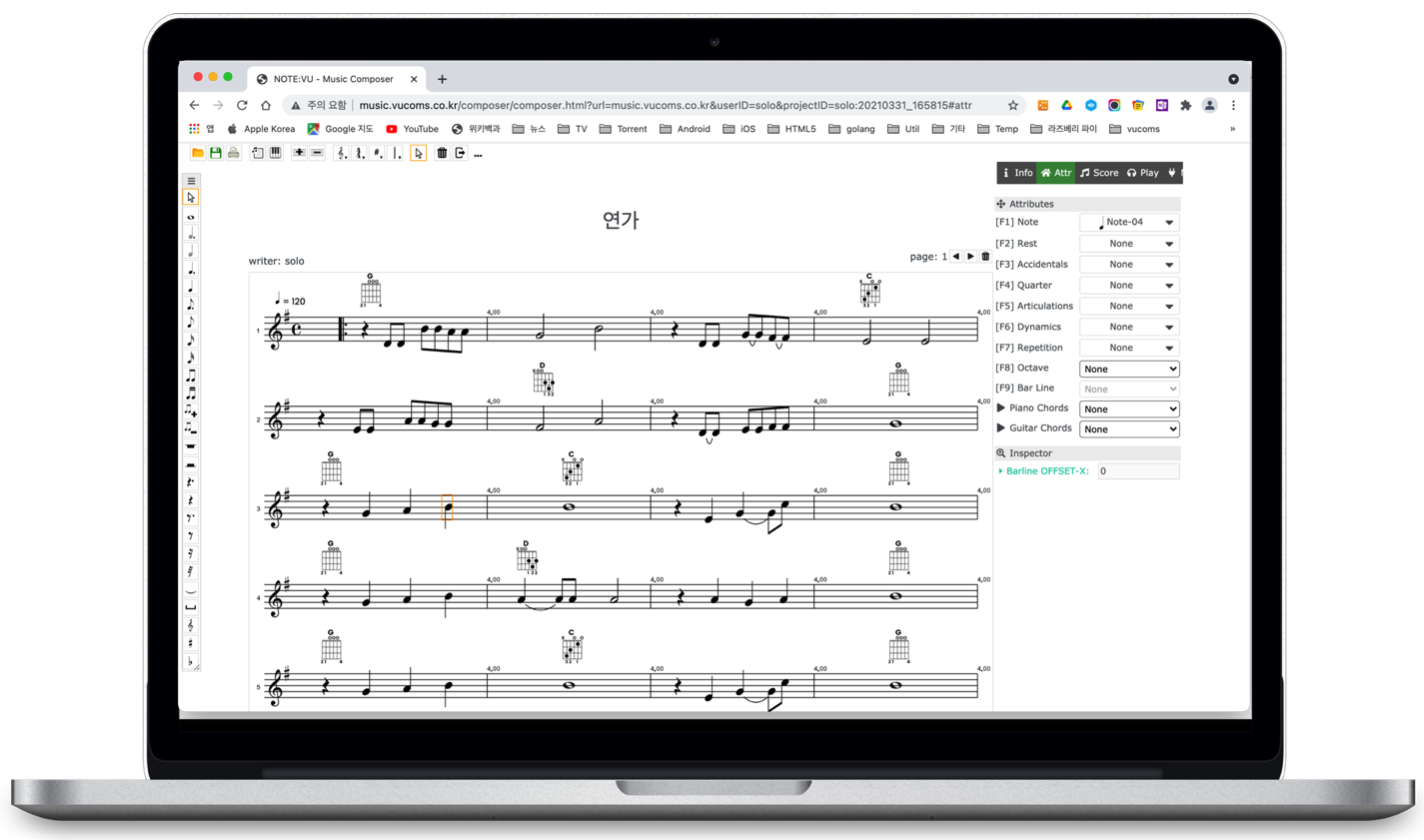Open the [F8] Octave dropdown

[x=1129, y=368]
